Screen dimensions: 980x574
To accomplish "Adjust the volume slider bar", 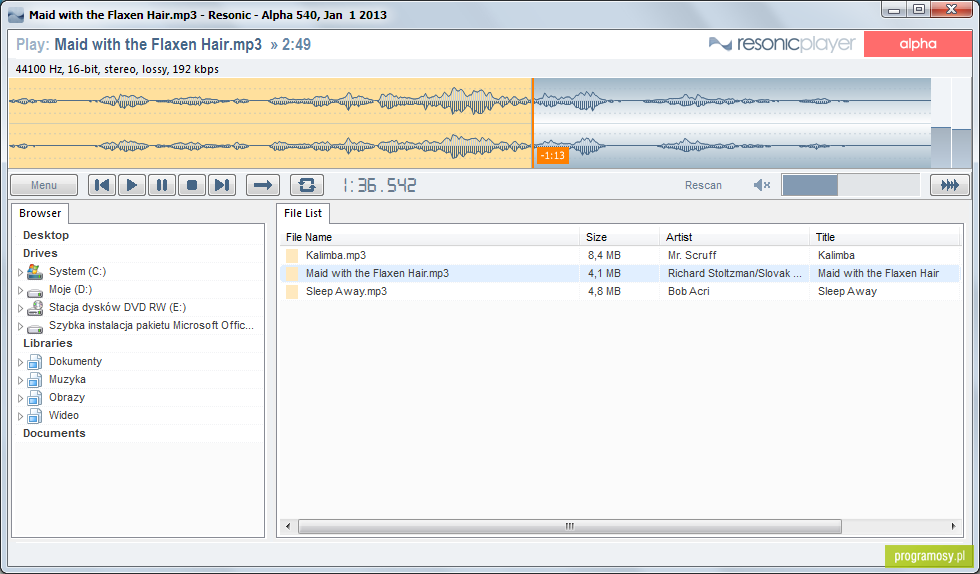I will pyautogui.click(x=851, y=185).
